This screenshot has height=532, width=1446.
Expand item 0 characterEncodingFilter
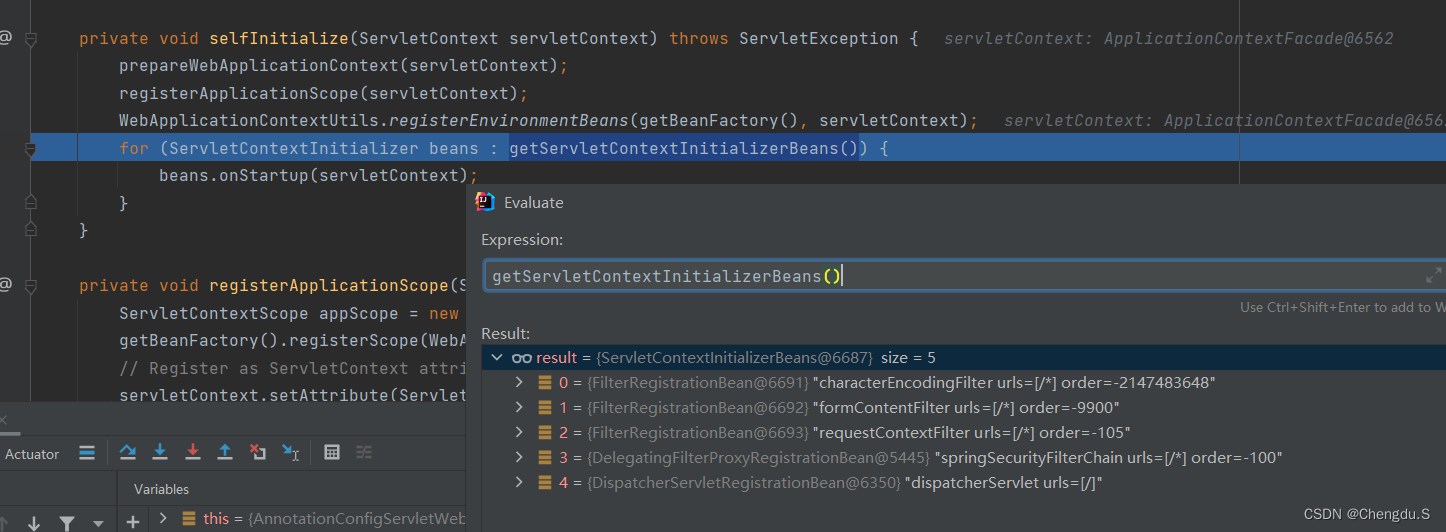[x=519, y=383]
